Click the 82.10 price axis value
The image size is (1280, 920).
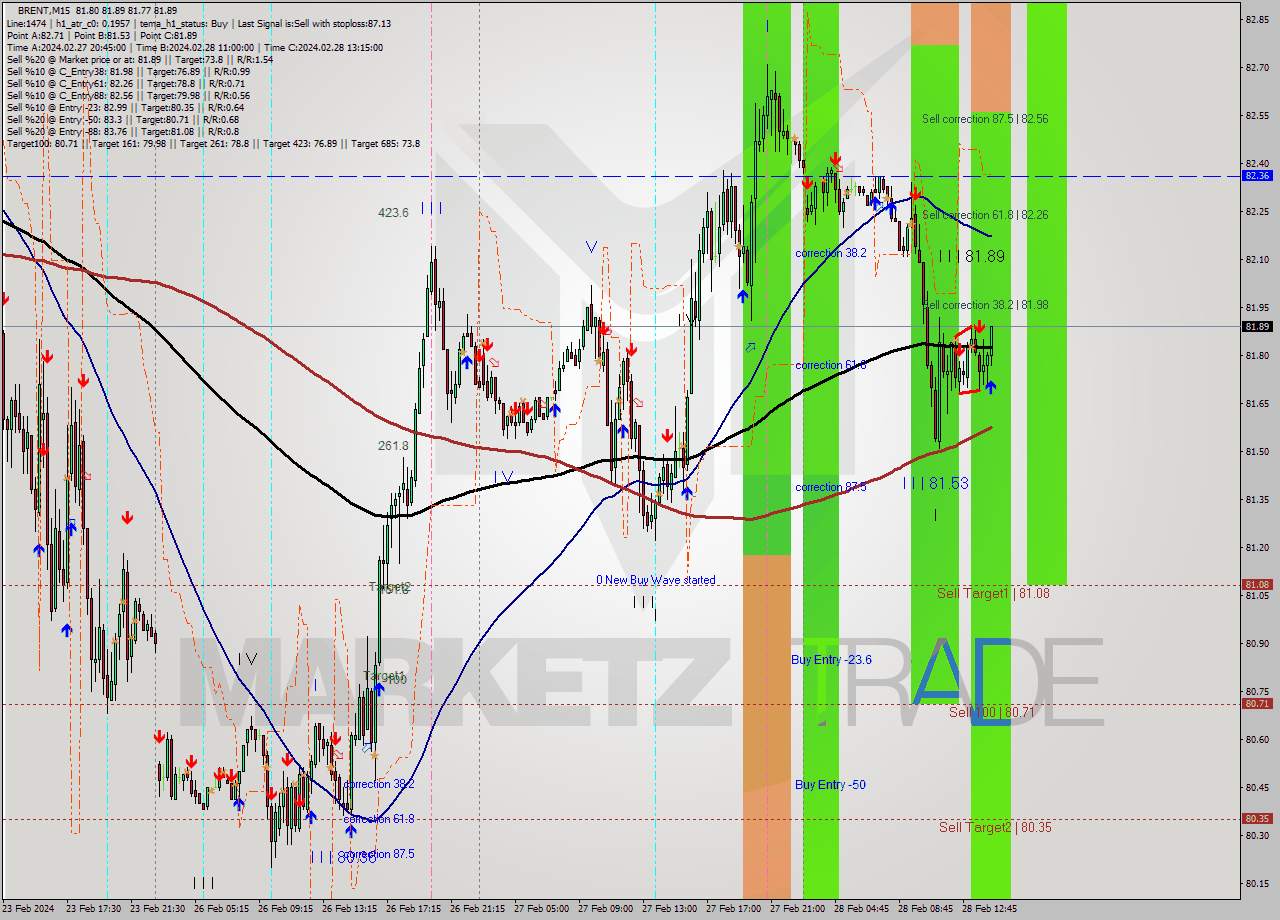[1257, 259]
